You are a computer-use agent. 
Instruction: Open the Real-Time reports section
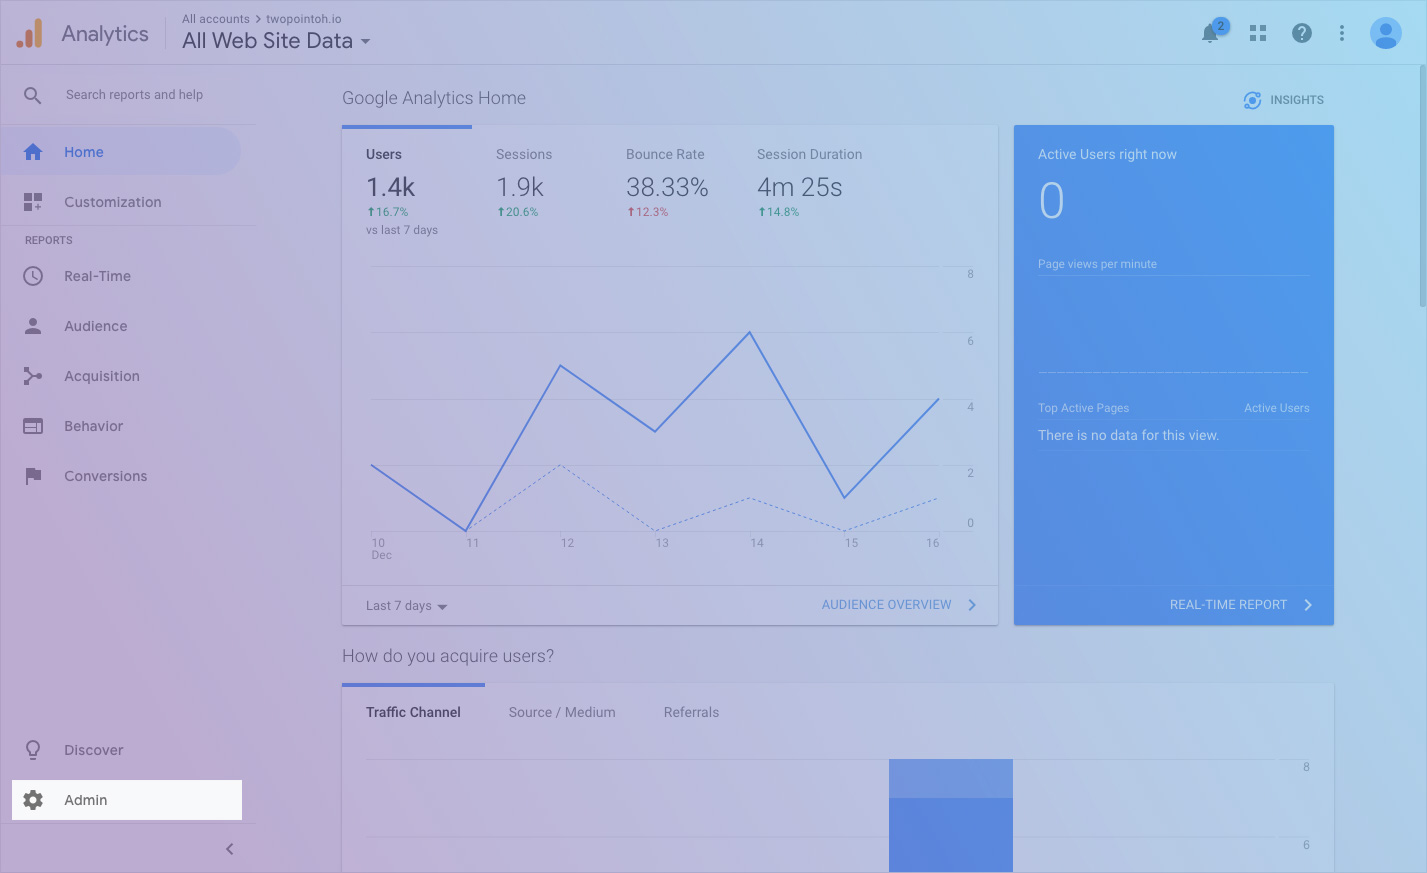click(121, 276)
